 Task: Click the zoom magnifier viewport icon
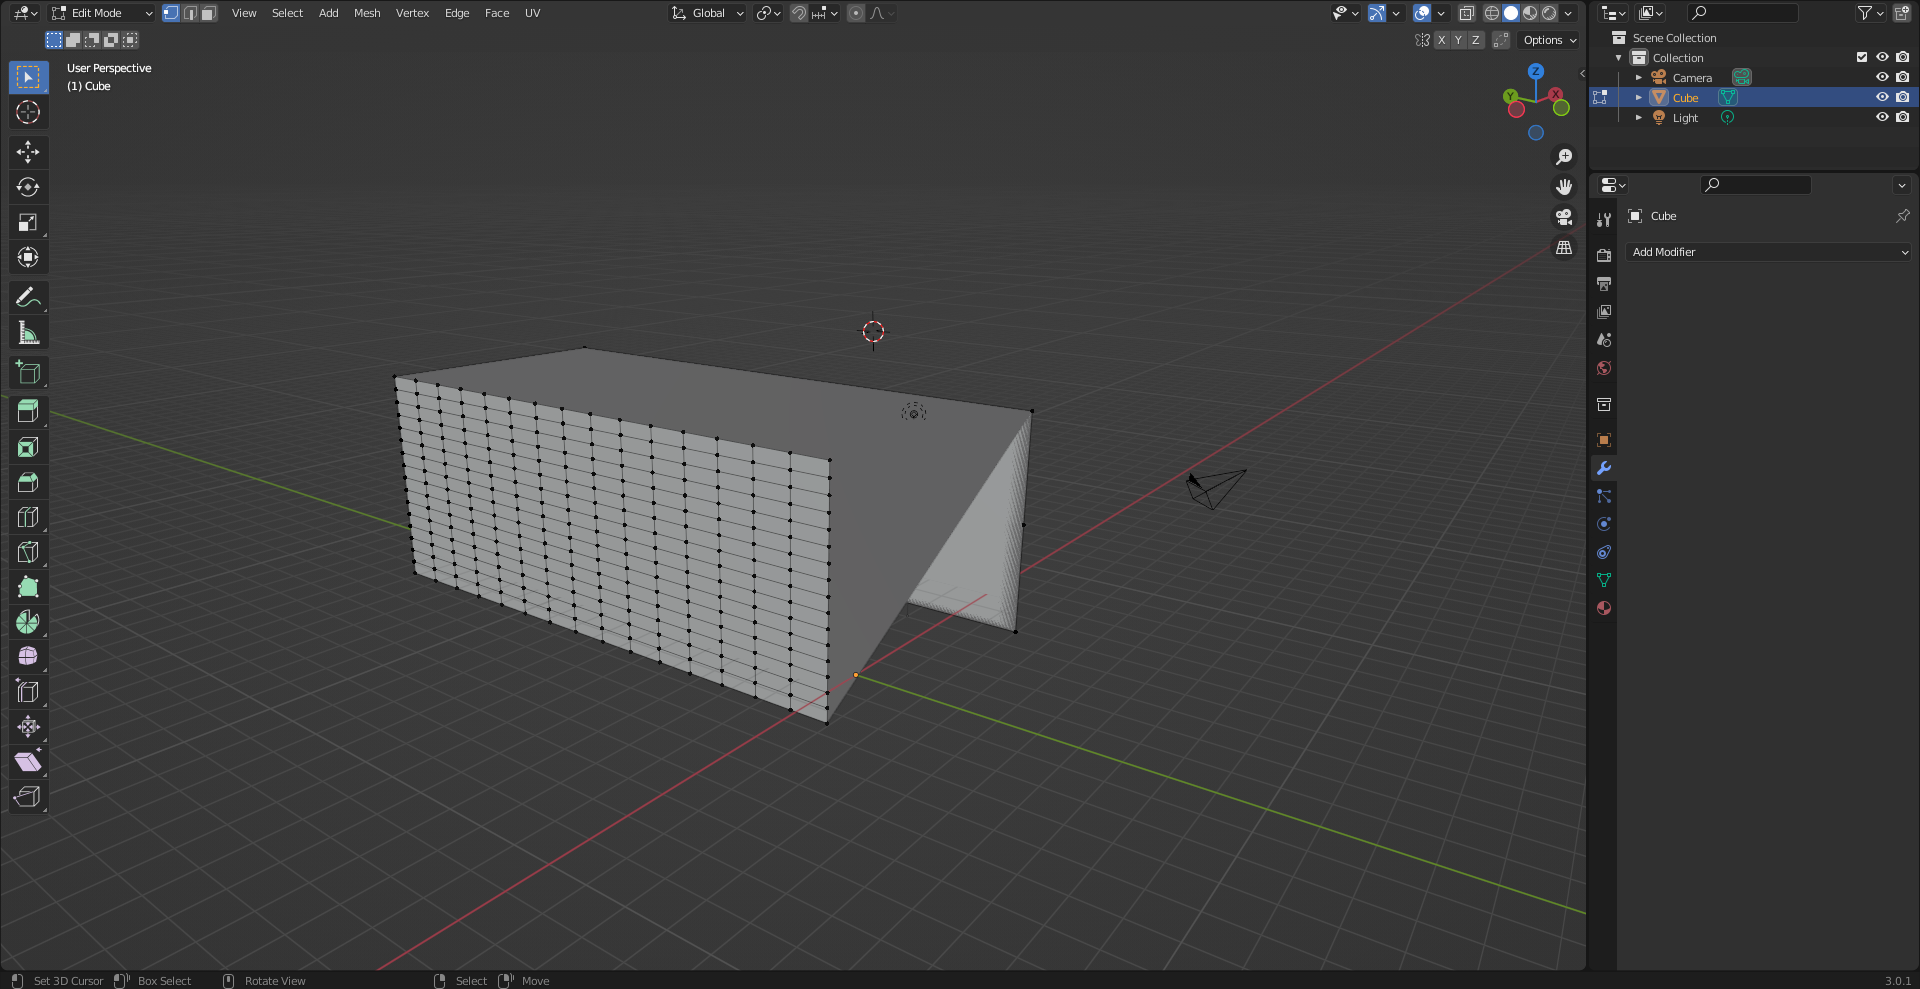[1564, 157]
